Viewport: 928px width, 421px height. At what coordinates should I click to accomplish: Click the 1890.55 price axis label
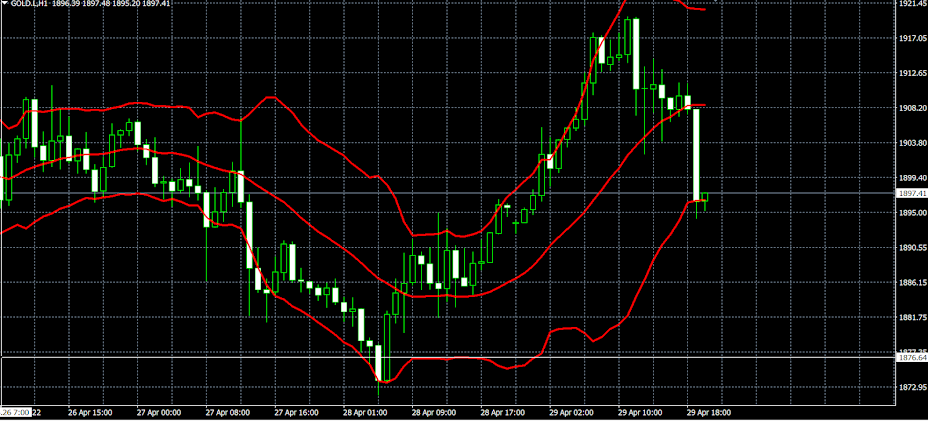(913, 248)
